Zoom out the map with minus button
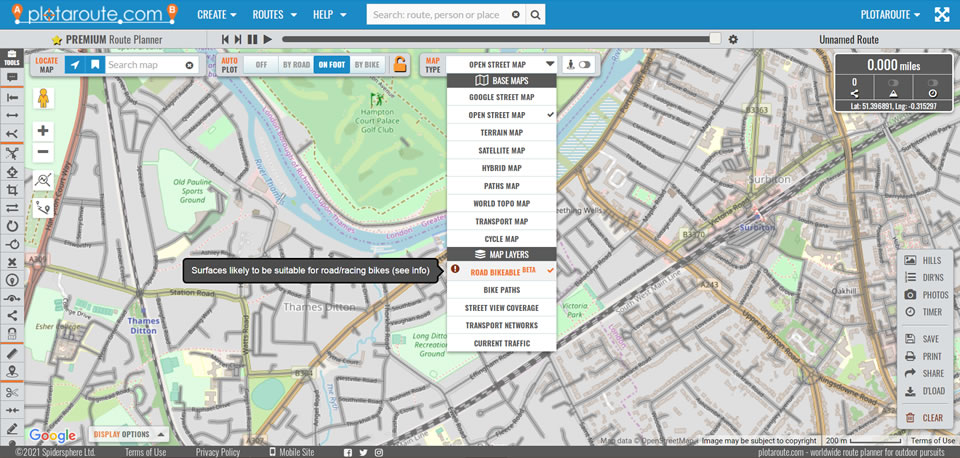Viewport: 960px width, 458px height. [43, 152]
